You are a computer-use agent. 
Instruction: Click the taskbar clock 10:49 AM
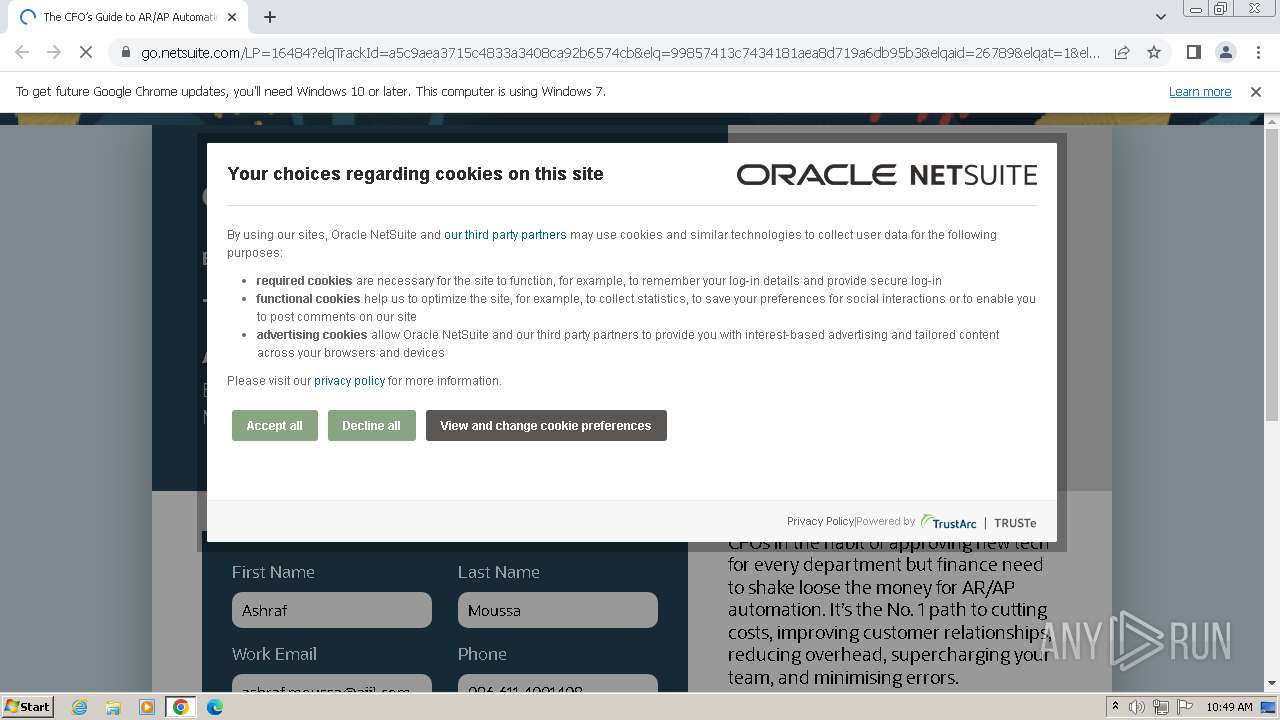click(x=1229, y=707)
